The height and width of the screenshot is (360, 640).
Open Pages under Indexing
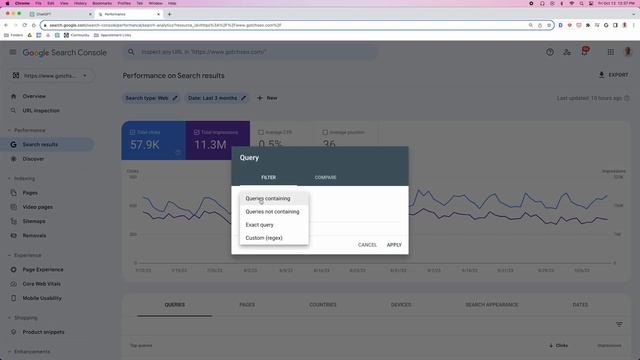click(30, 193)
